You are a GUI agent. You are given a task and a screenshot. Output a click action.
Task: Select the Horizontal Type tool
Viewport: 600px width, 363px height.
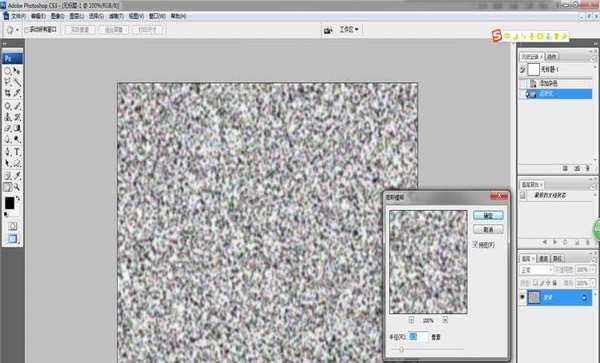pos(17,152)
